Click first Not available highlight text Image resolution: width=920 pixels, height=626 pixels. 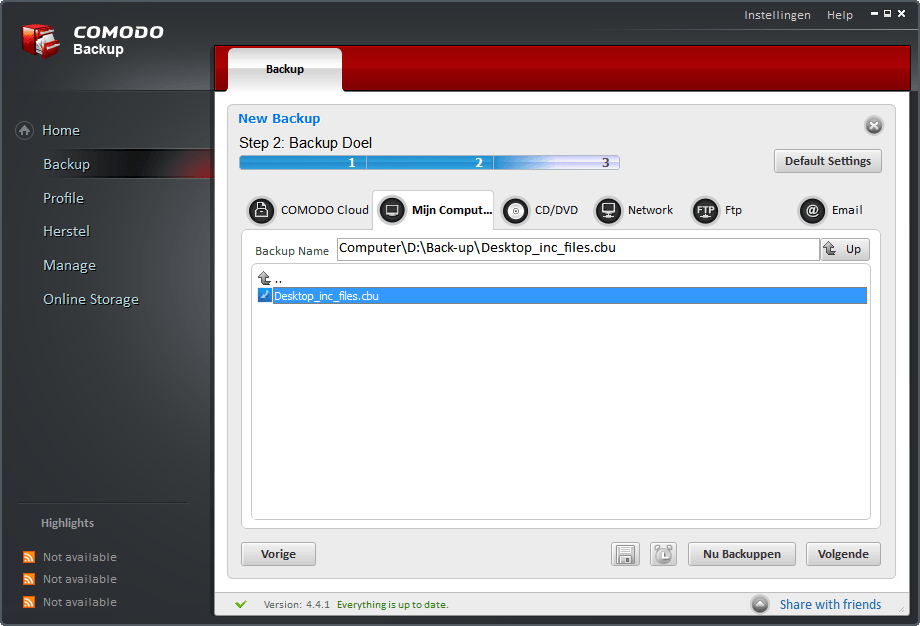(80, 557)
